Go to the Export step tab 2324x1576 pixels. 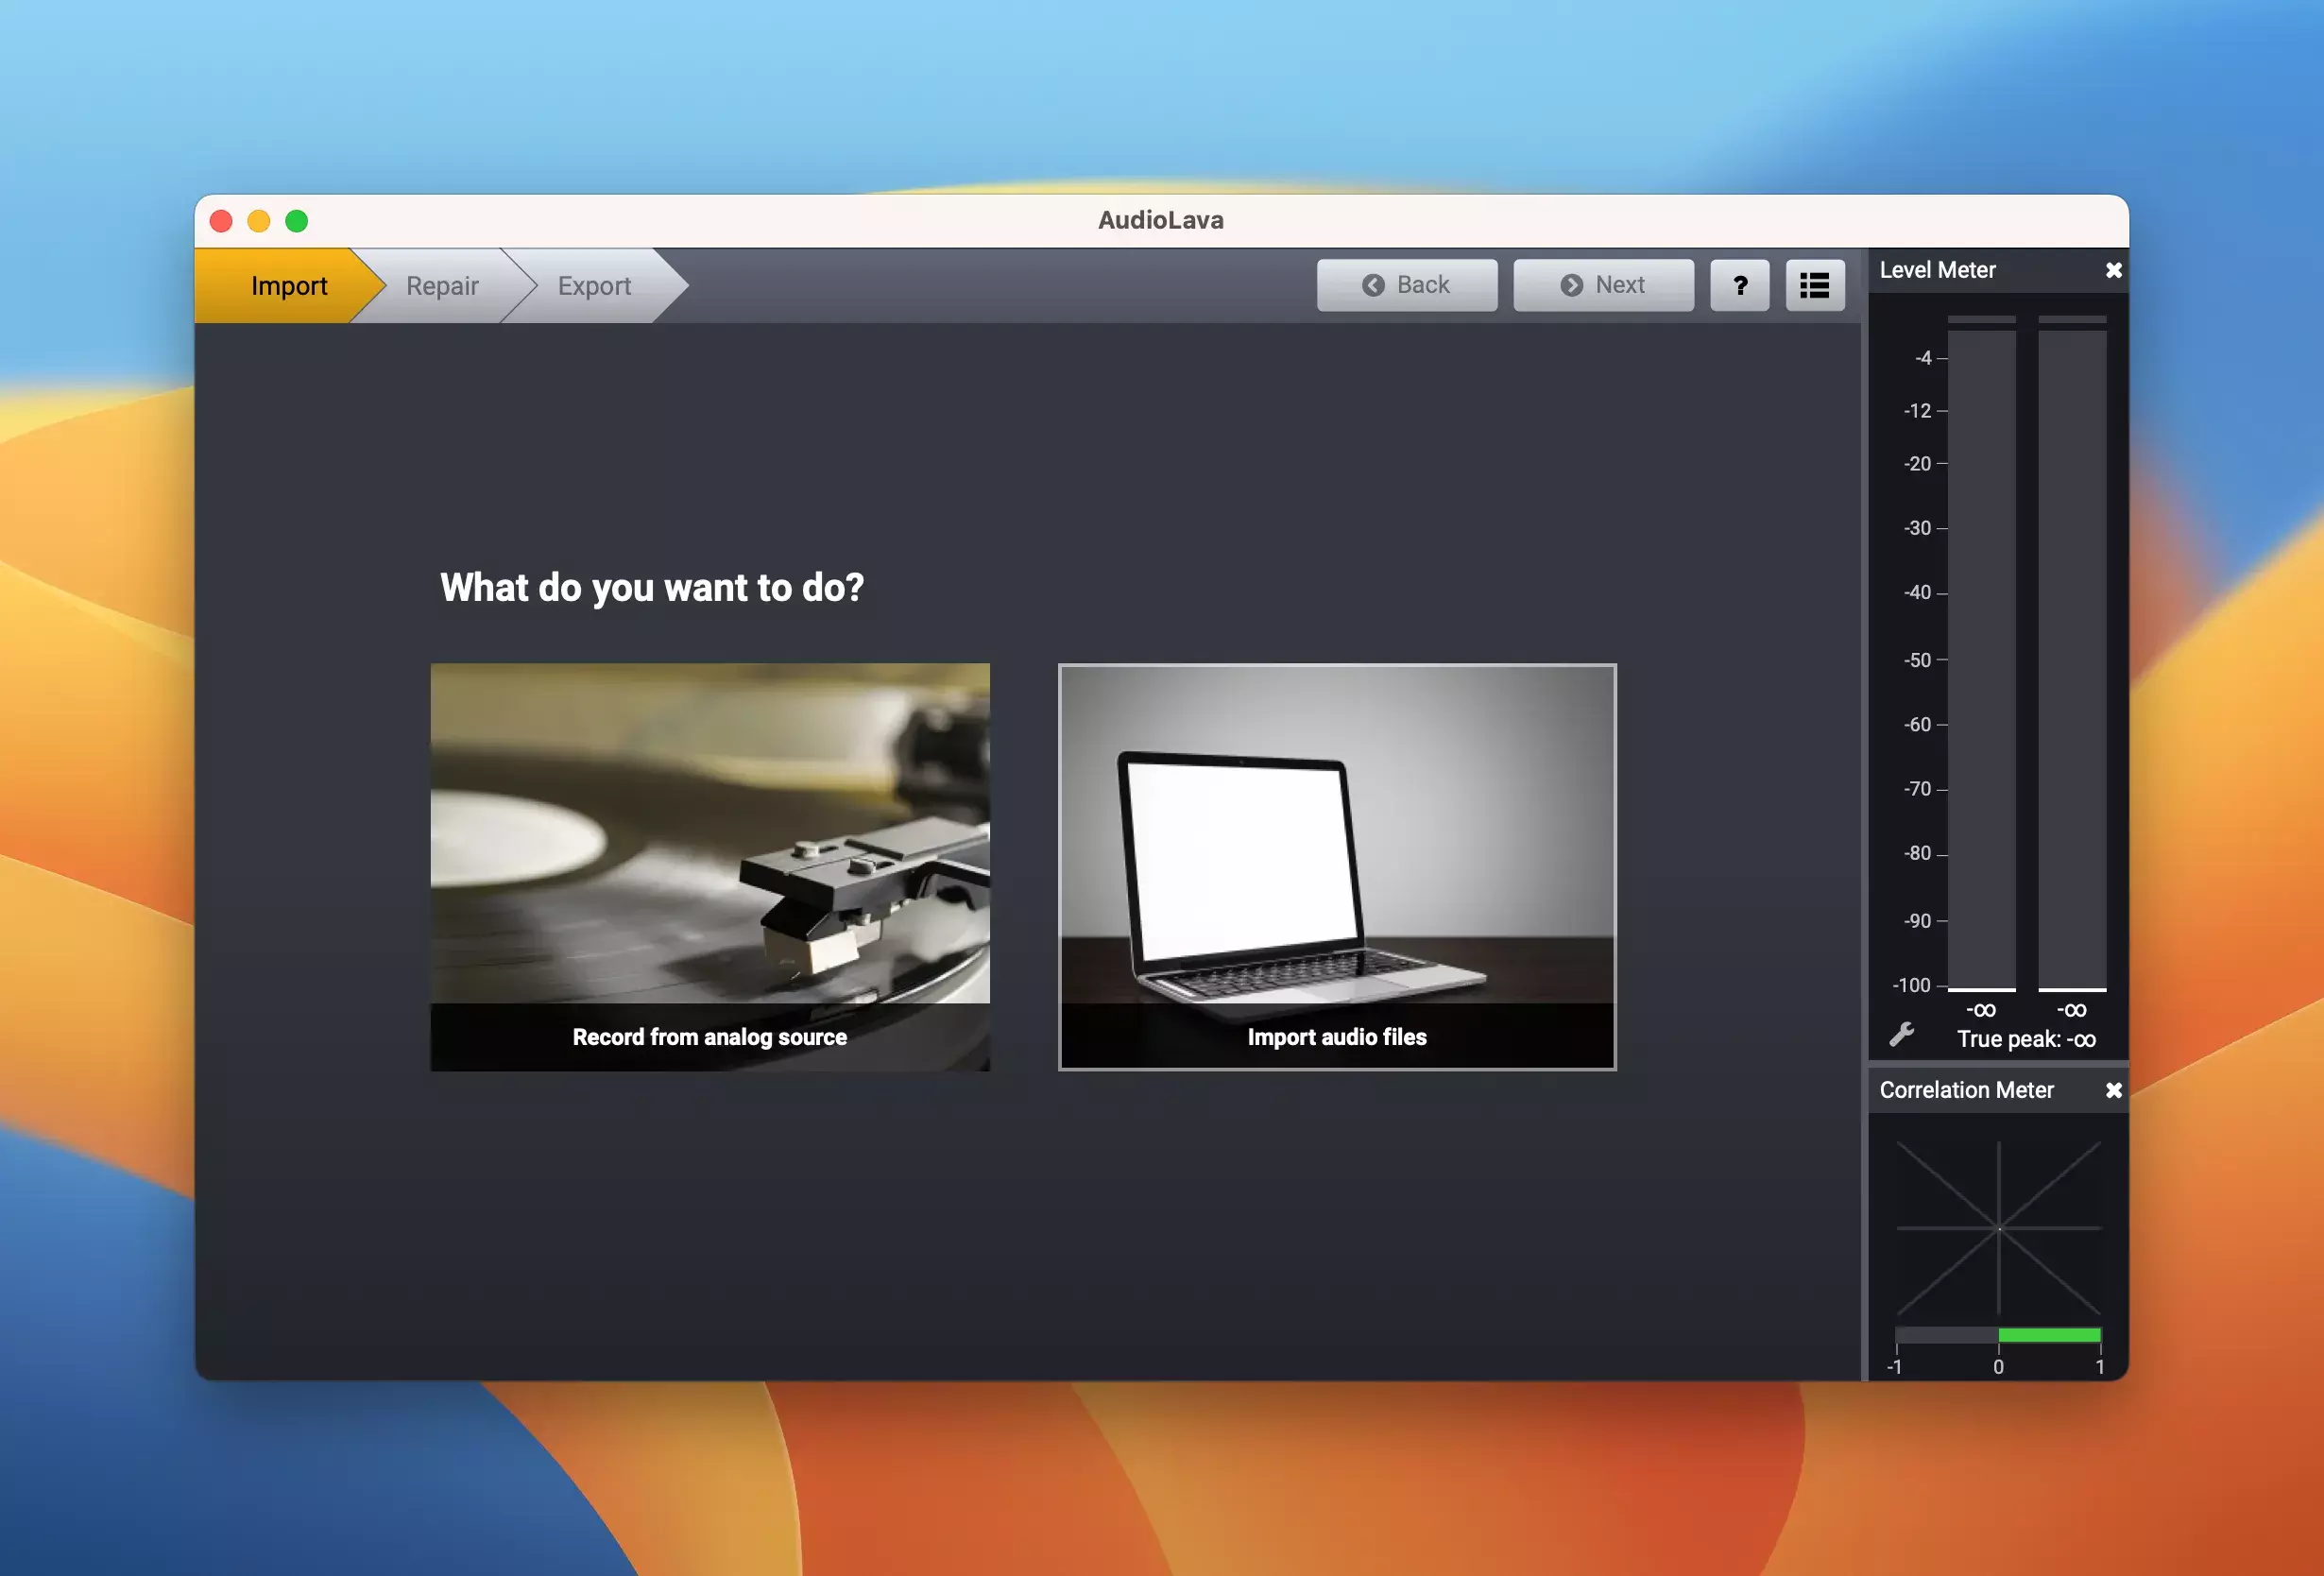pyautogui.click(x=594, y=286)
